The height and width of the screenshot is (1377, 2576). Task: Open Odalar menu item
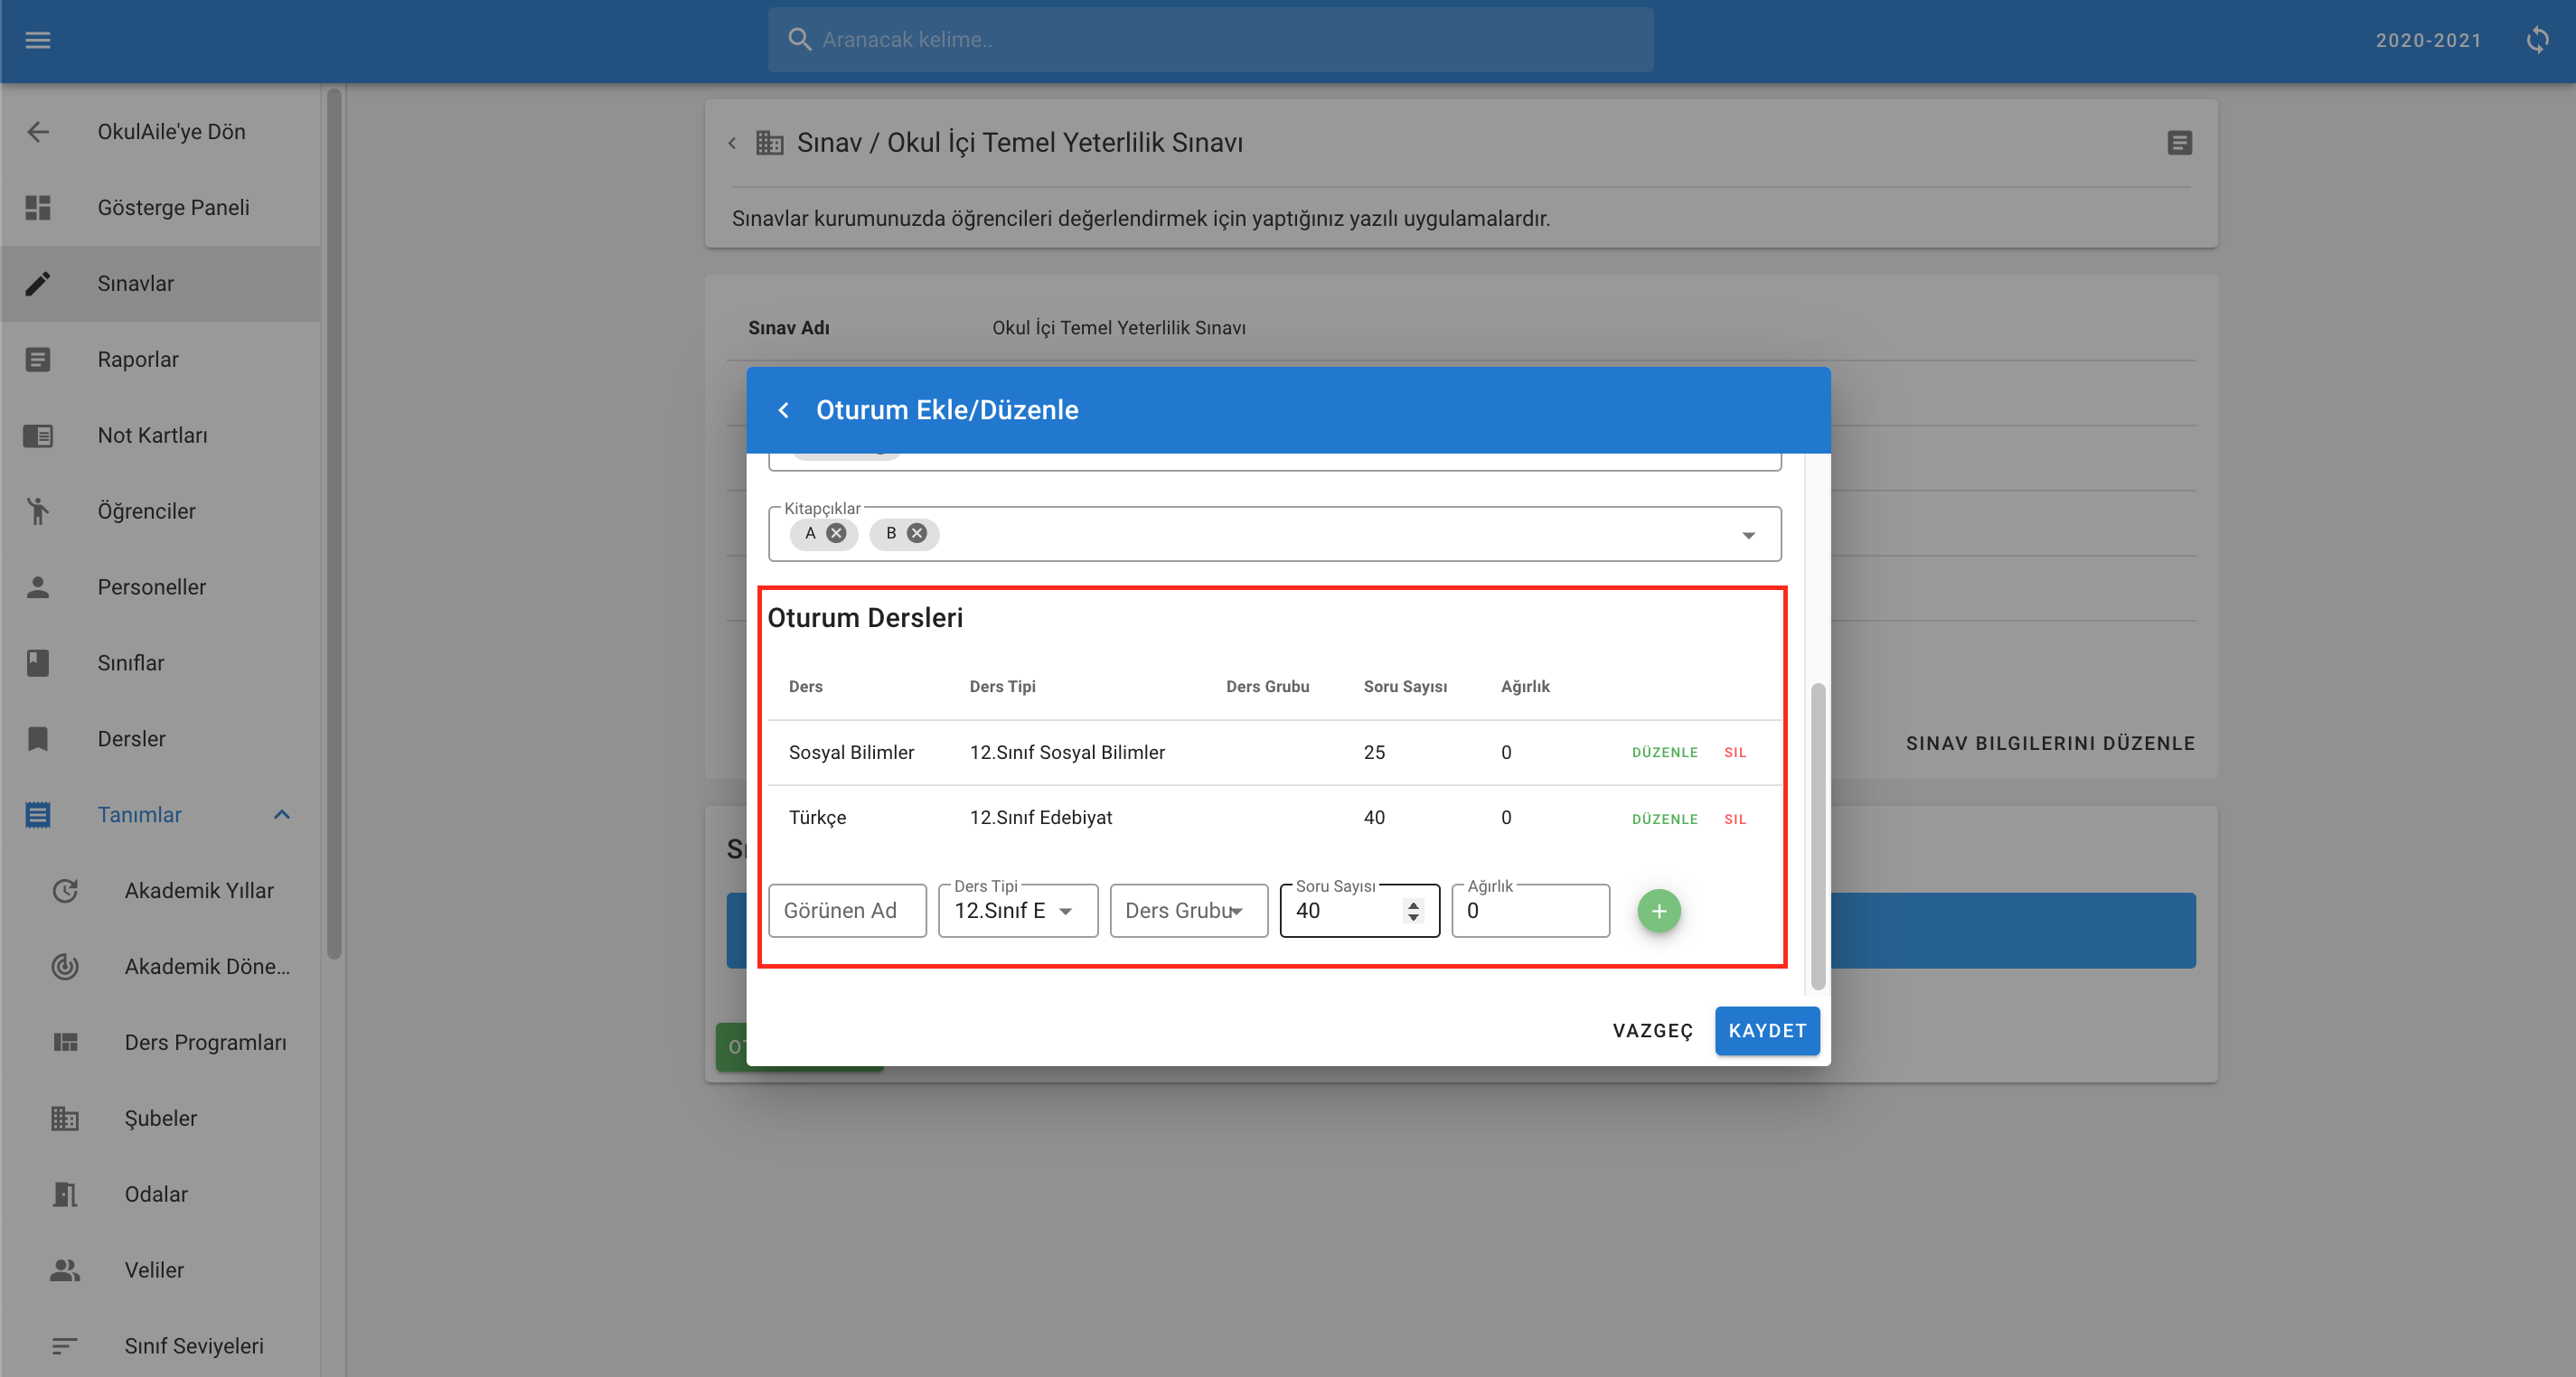pyautogui.click(x=160, y=1195)
